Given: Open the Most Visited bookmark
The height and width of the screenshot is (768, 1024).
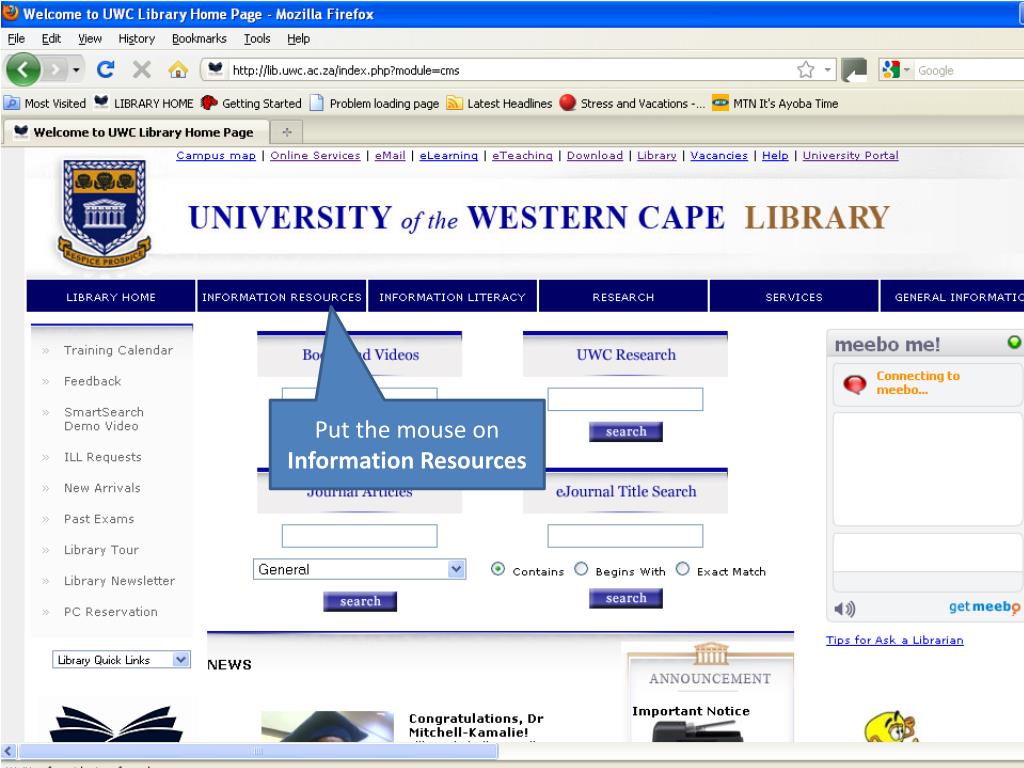Looking at the screenshot, I should pos(45,103).
